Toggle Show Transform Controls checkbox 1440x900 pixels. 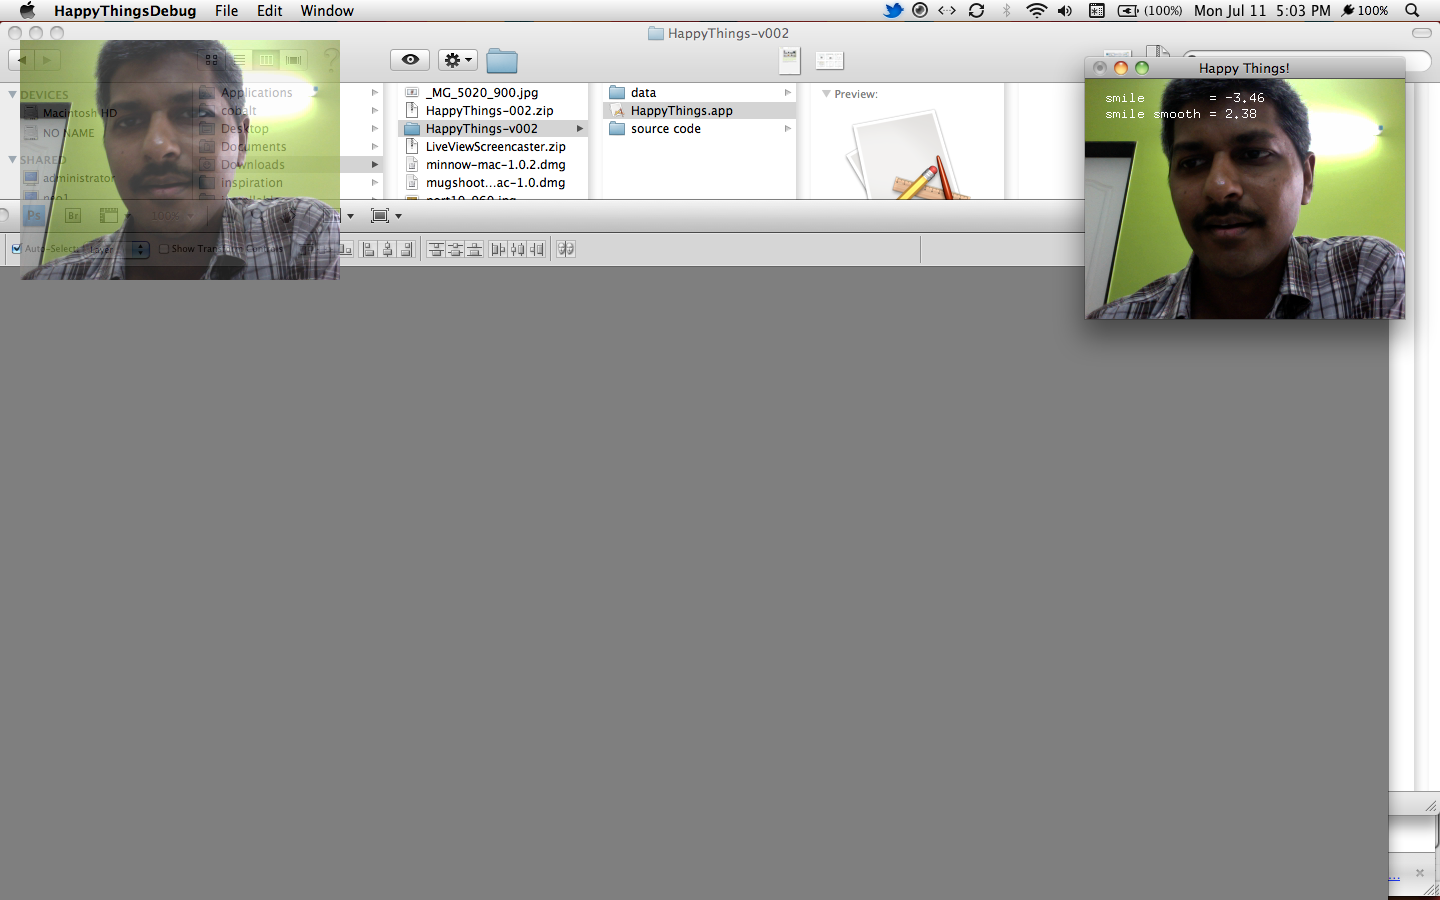click(x=164, y=249)
